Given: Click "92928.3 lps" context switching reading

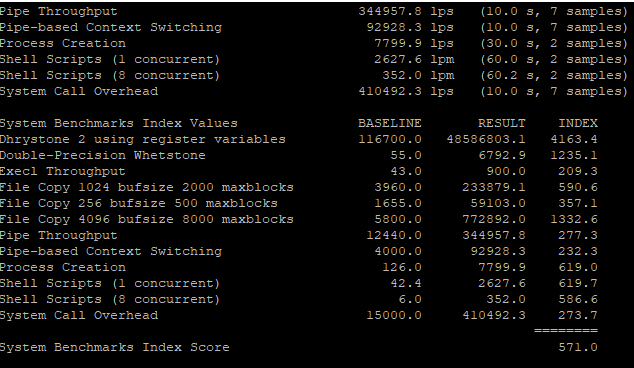Looking at the screenshot, I should (410, 27).
